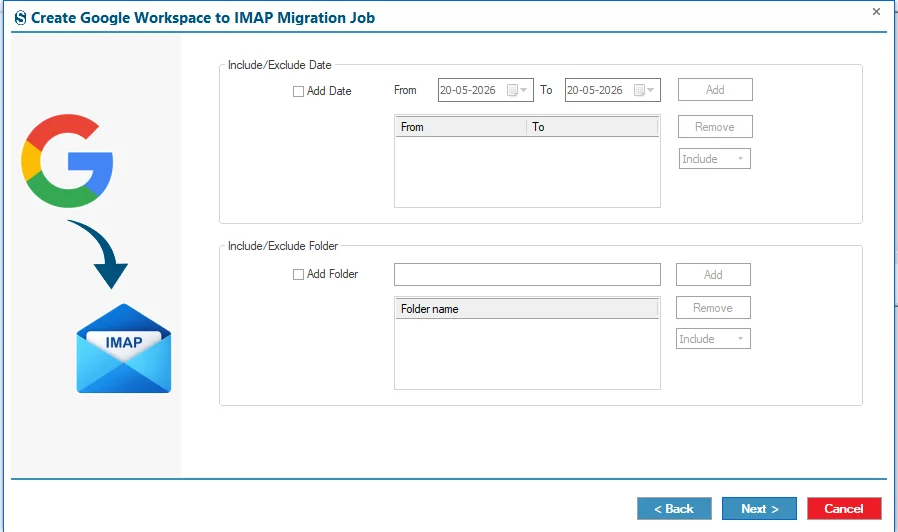
Task: Click the red Cancel button
Action: (844, 509)
